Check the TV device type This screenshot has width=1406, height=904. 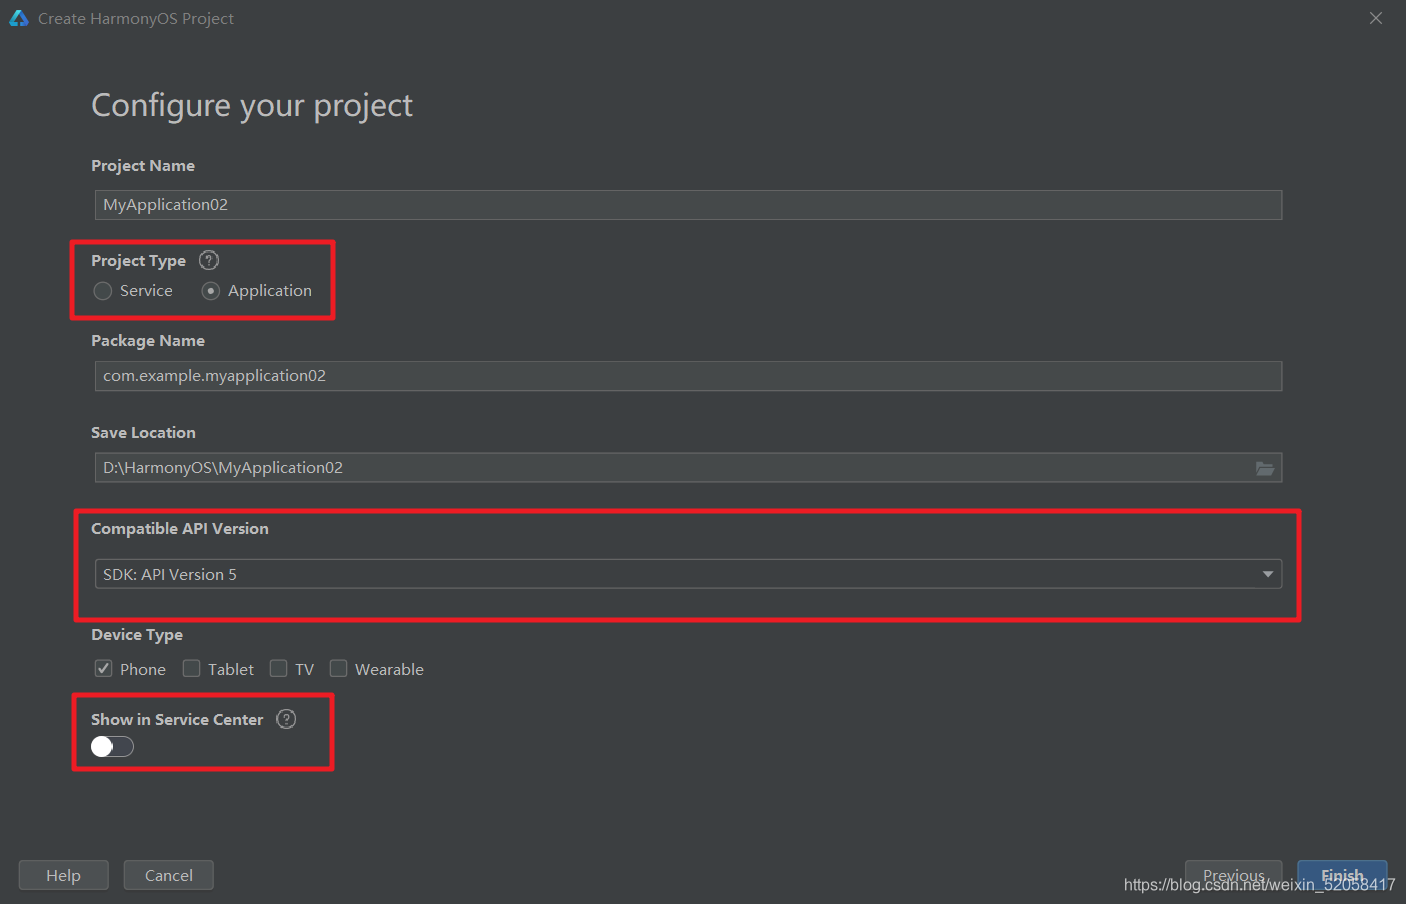point(292,669)
